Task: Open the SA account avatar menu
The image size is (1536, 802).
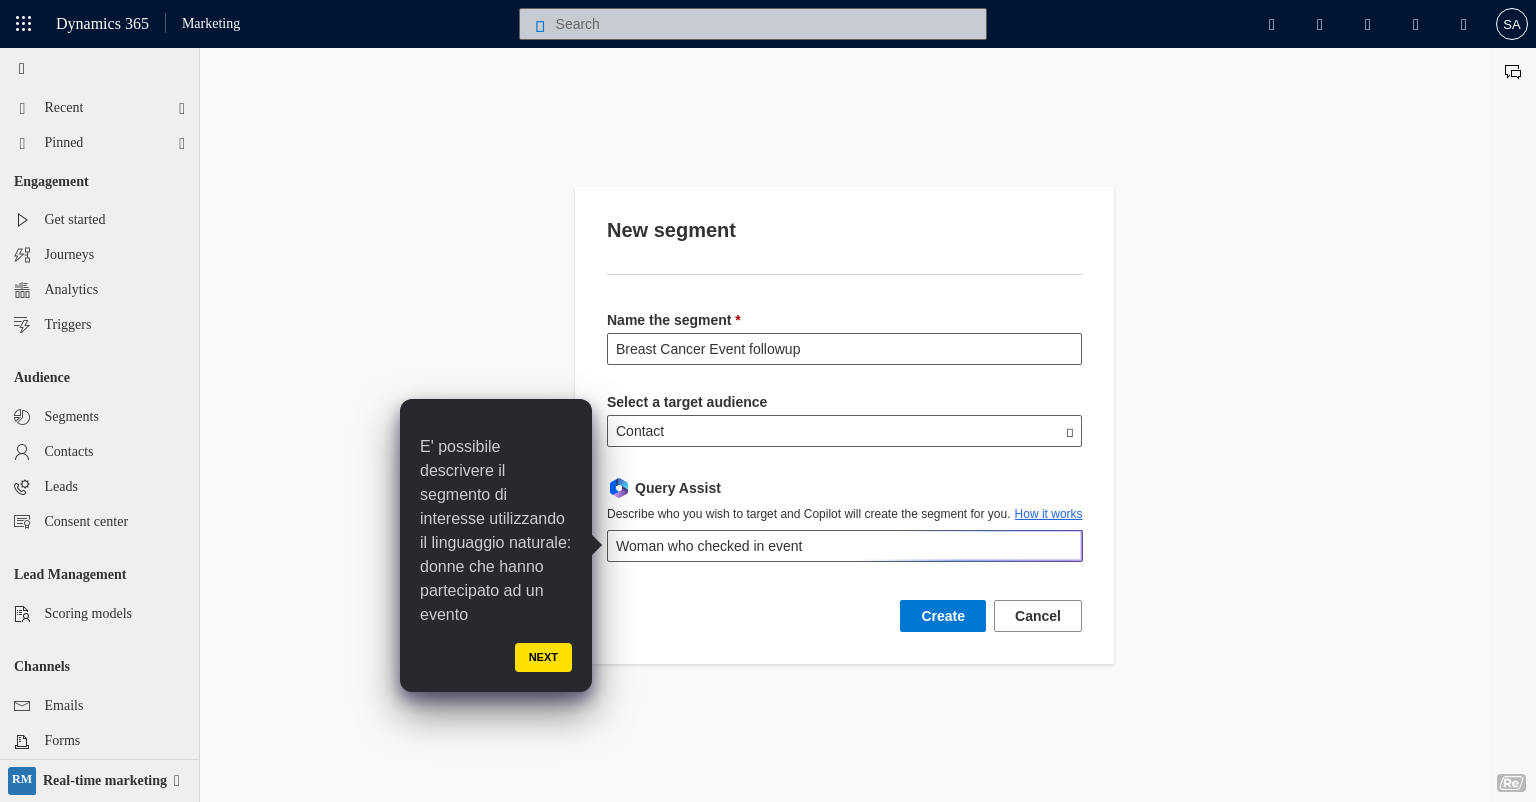Action: [x=1511, y=24]
